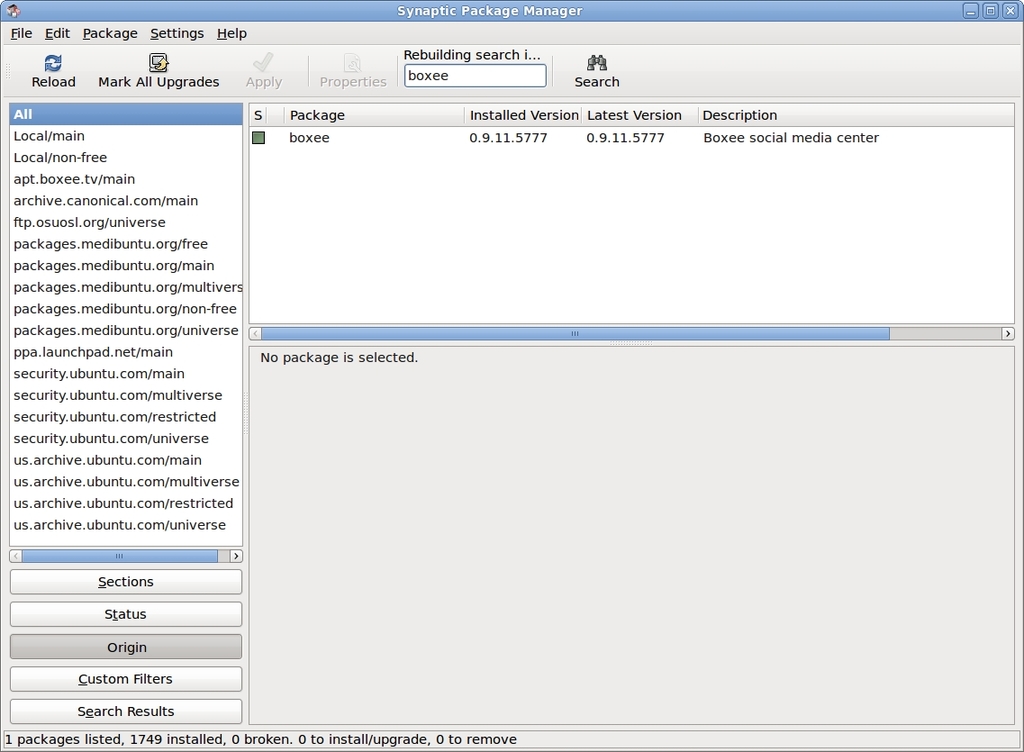Open the Package menu

click(110, 33)
